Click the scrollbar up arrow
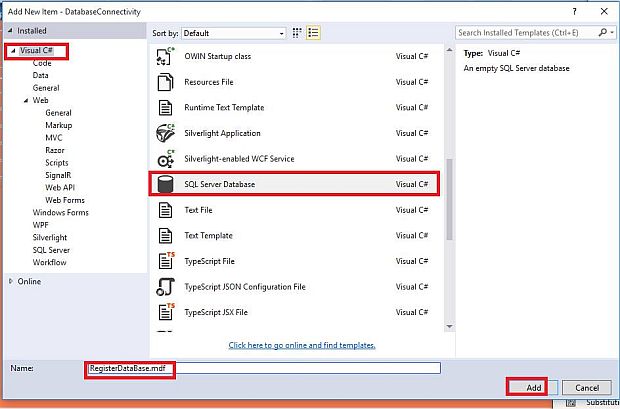Image resolution: width=620 pixels, height=409 pixels. pos(449,50)
